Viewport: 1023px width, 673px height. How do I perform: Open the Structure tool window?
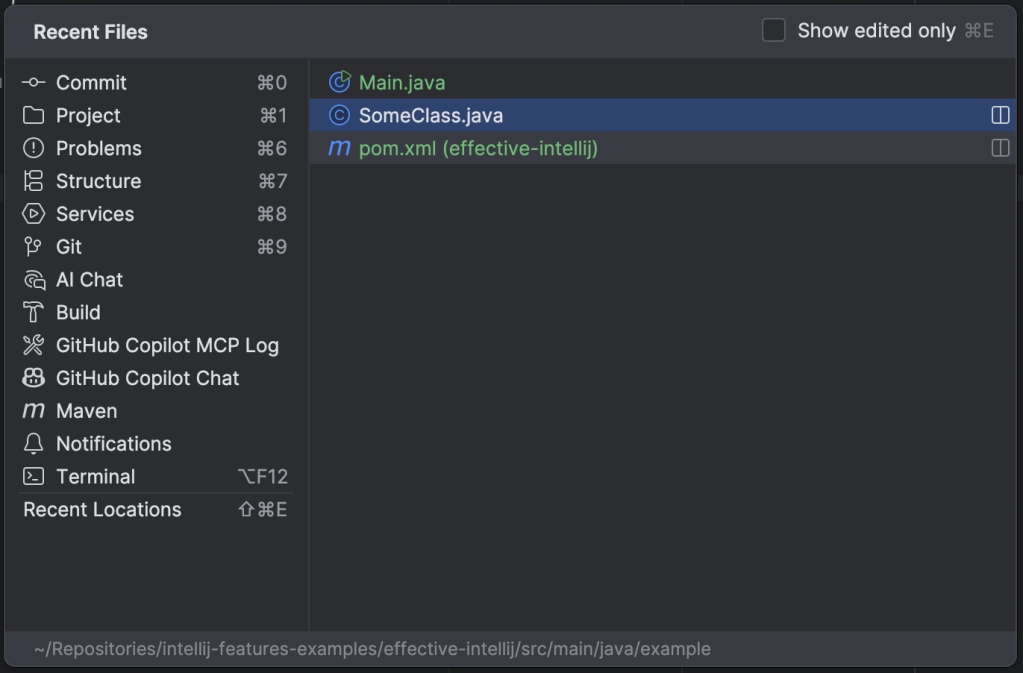tap(100, 181)
